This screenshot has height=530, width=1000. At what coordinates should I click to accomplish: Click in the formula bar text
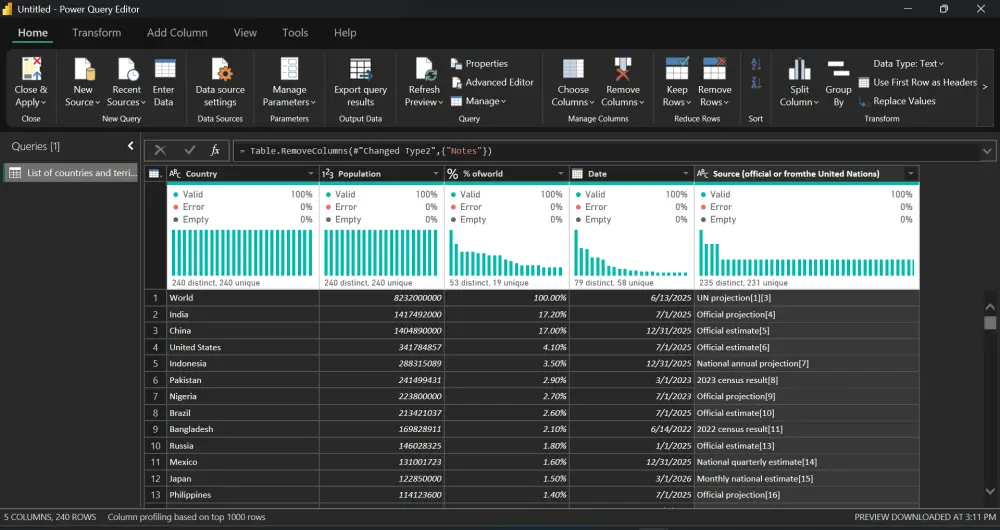[371, 151]
